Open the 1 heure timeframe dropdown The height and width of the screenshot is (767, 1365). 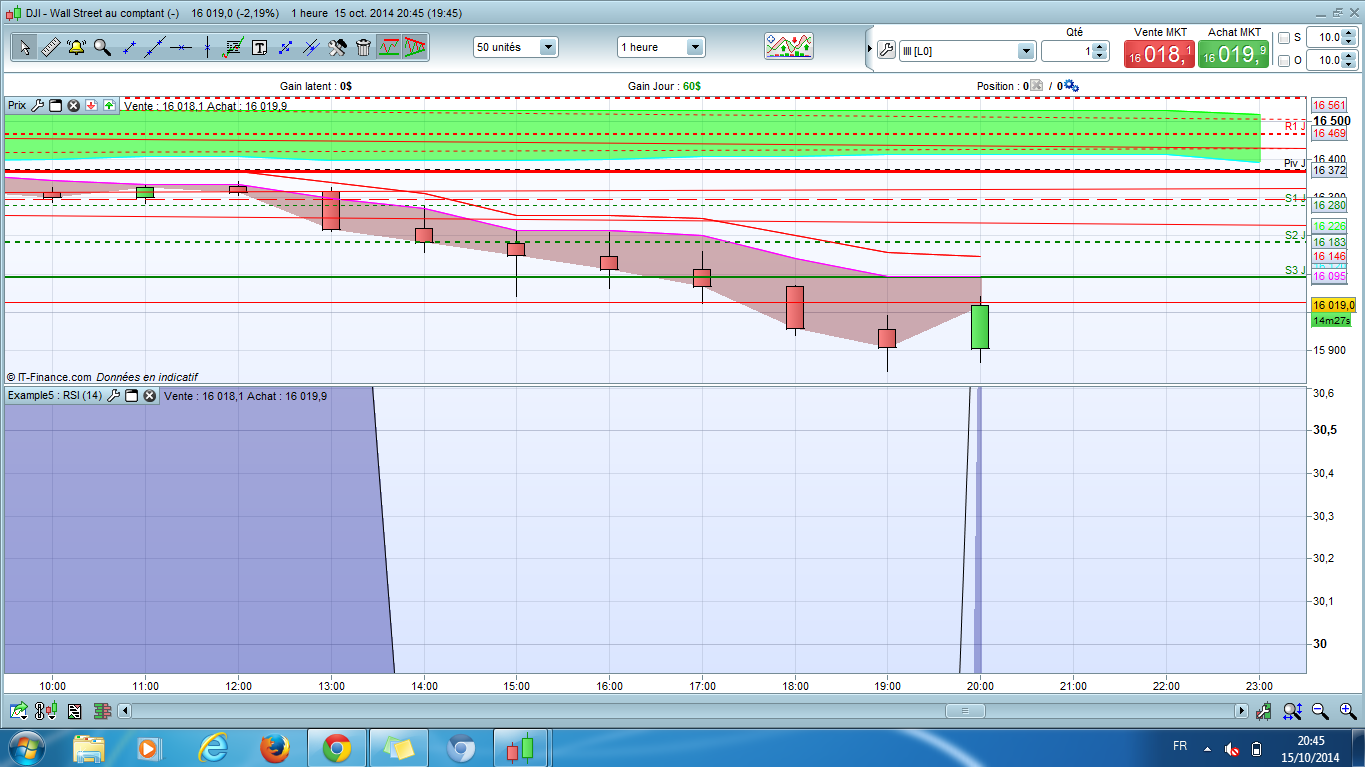(661, 47)
